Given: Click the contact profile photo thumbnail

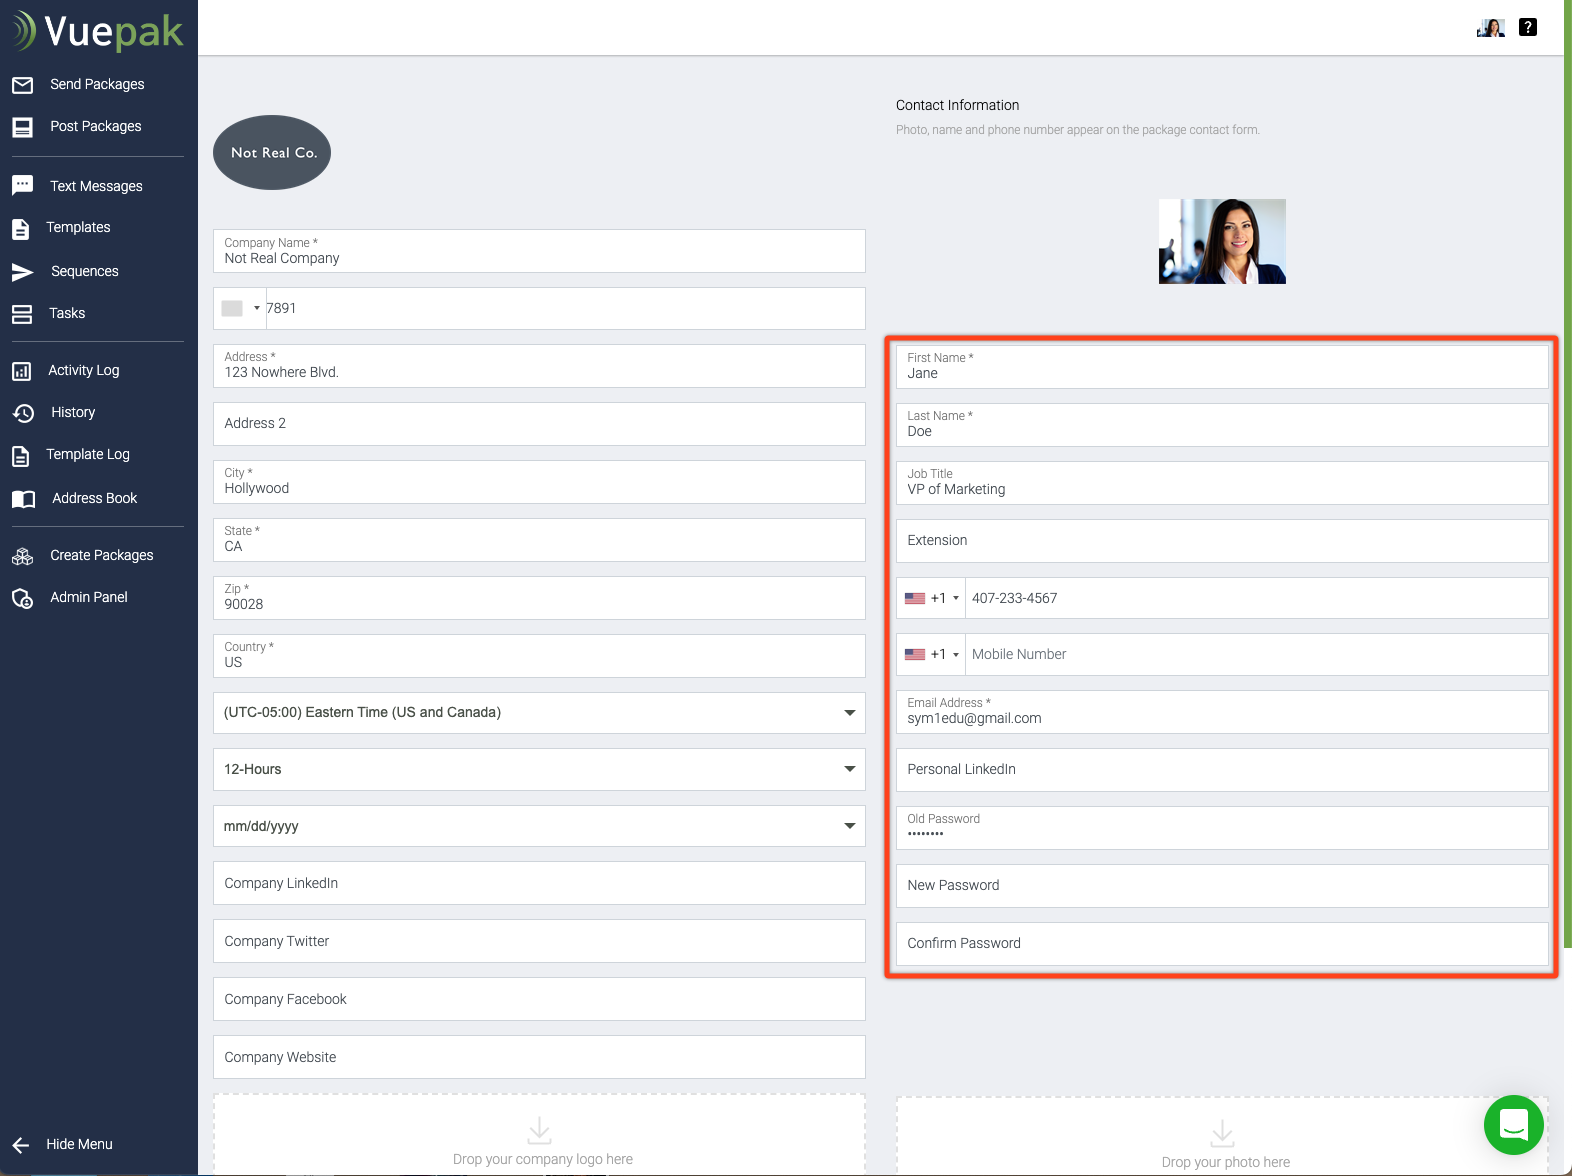Looking at the screenshot, I should tap(1221, 242).
